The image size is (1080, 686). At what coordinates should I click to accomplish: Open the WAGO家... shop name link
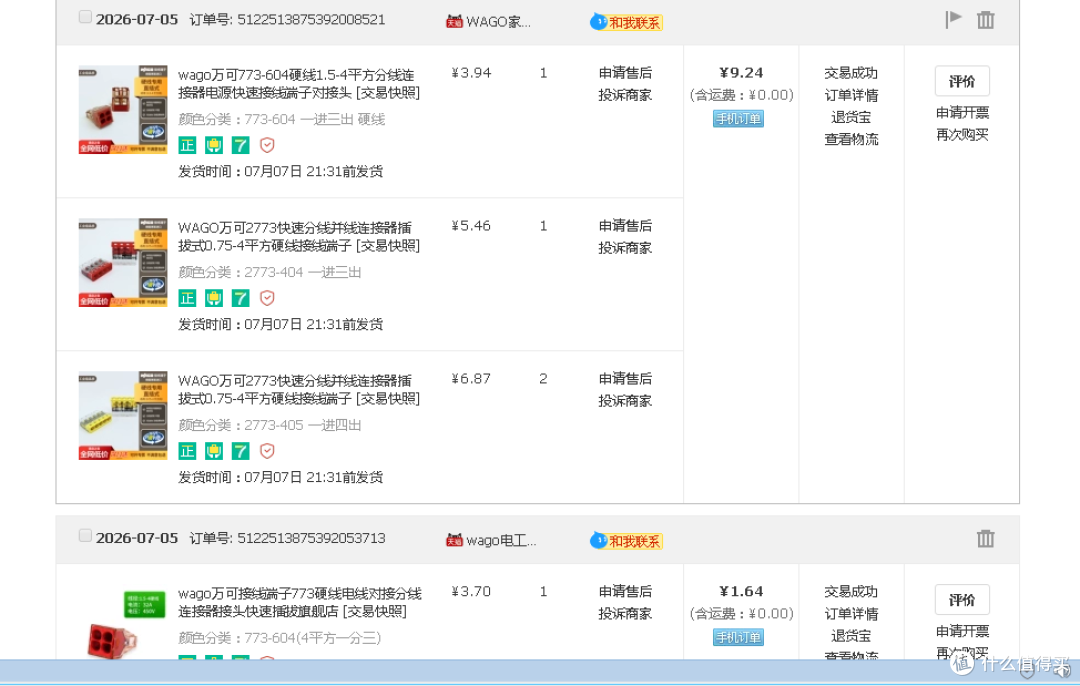tap(498, 22)
